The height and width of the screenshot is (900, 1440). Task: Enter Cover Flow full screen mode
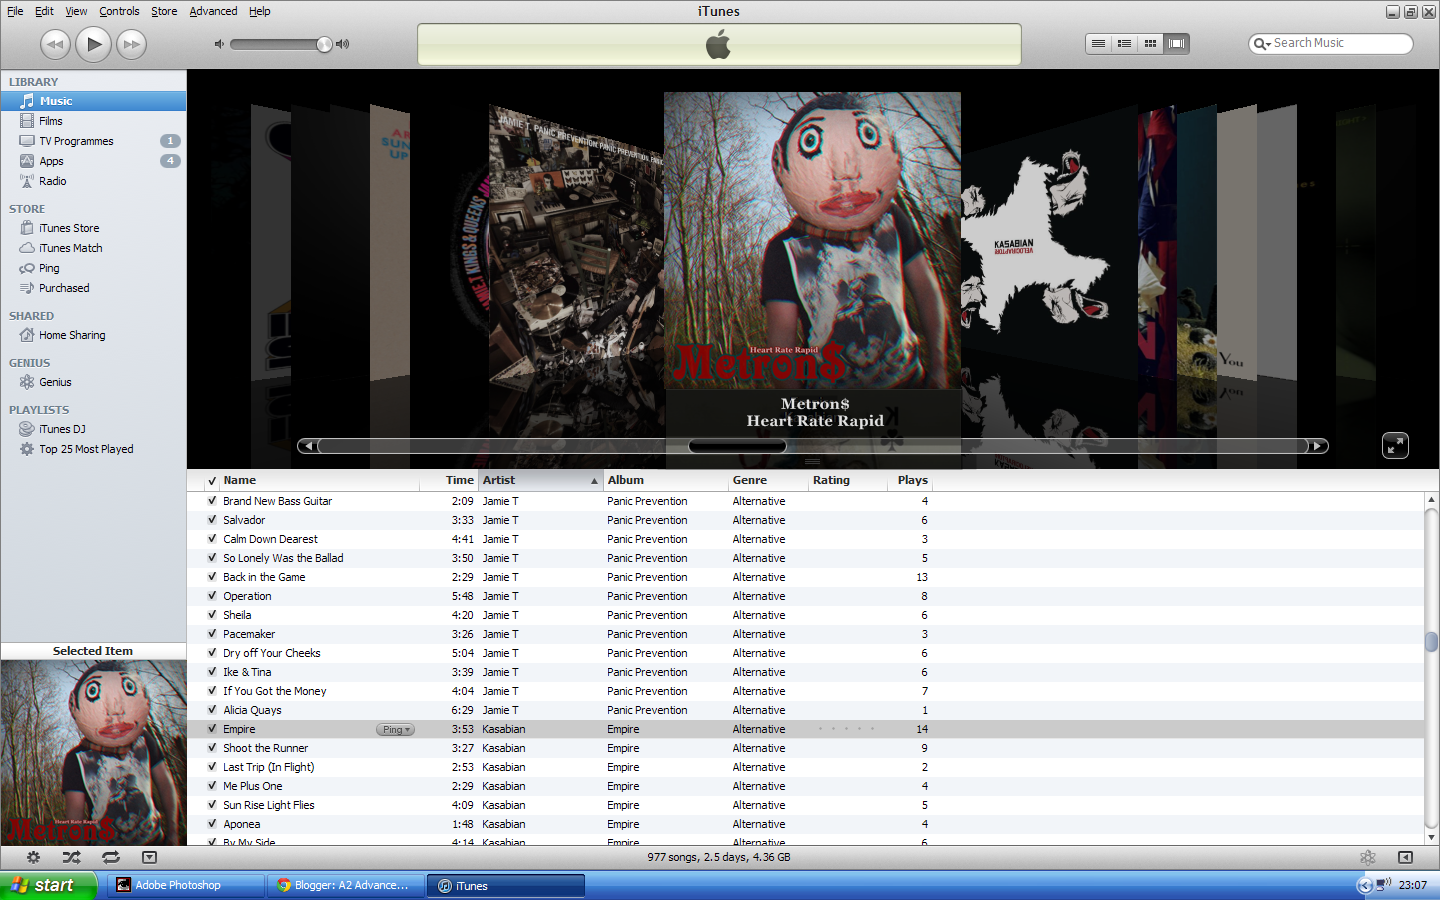tap(1395, 446)
